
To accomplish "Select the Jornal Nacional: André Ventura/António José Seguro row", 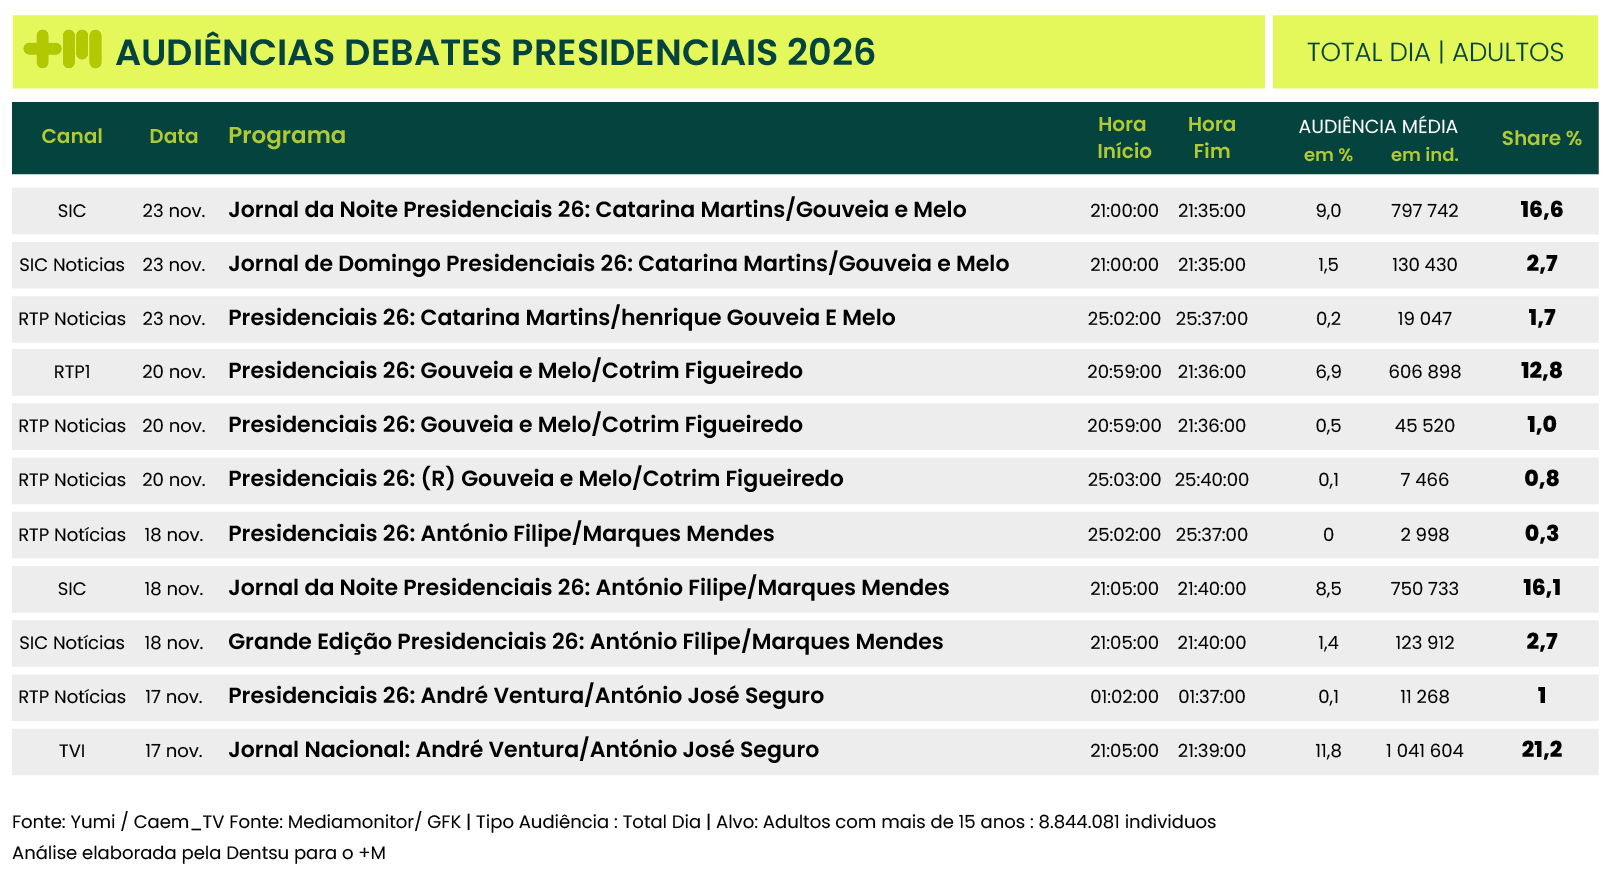I will pos(523,750).
